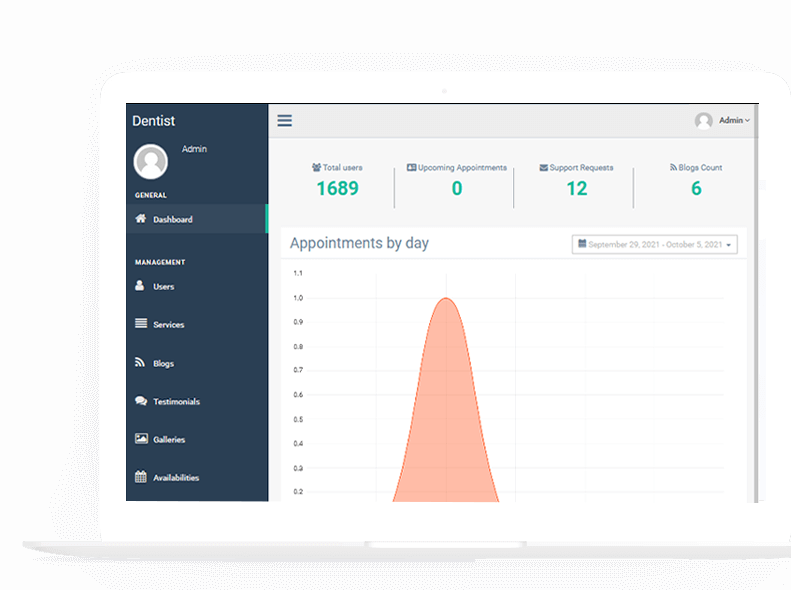Click the Dashboard home icon

141,219
